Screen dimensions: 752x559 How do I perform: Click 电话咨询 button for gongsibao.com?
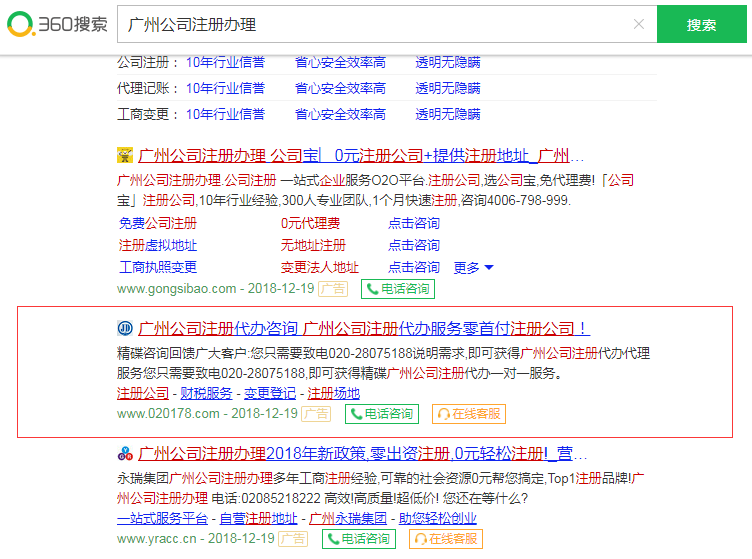pos(398,289)
